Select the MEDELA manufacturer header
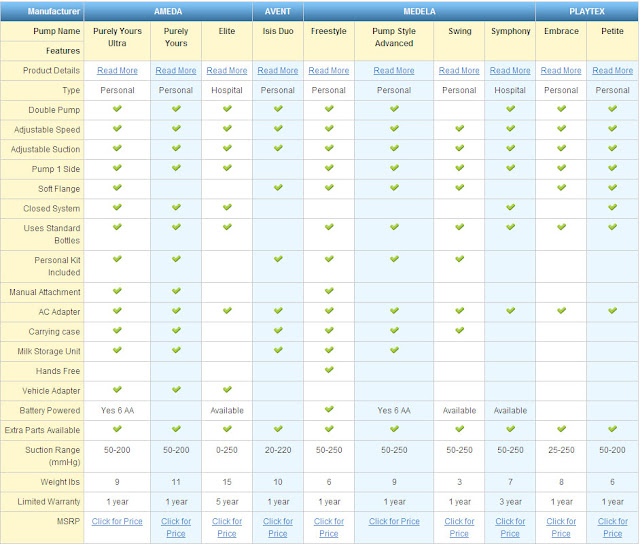Viewport: 640px width, 544px height. coord(419,11)
